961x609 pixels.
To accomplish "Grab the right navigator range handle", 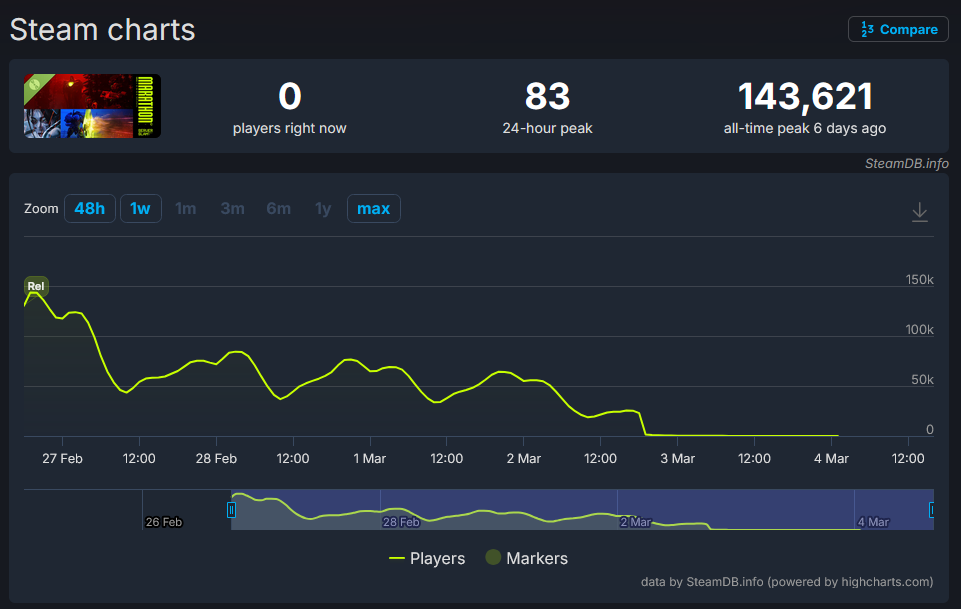I will pos(932,510).
